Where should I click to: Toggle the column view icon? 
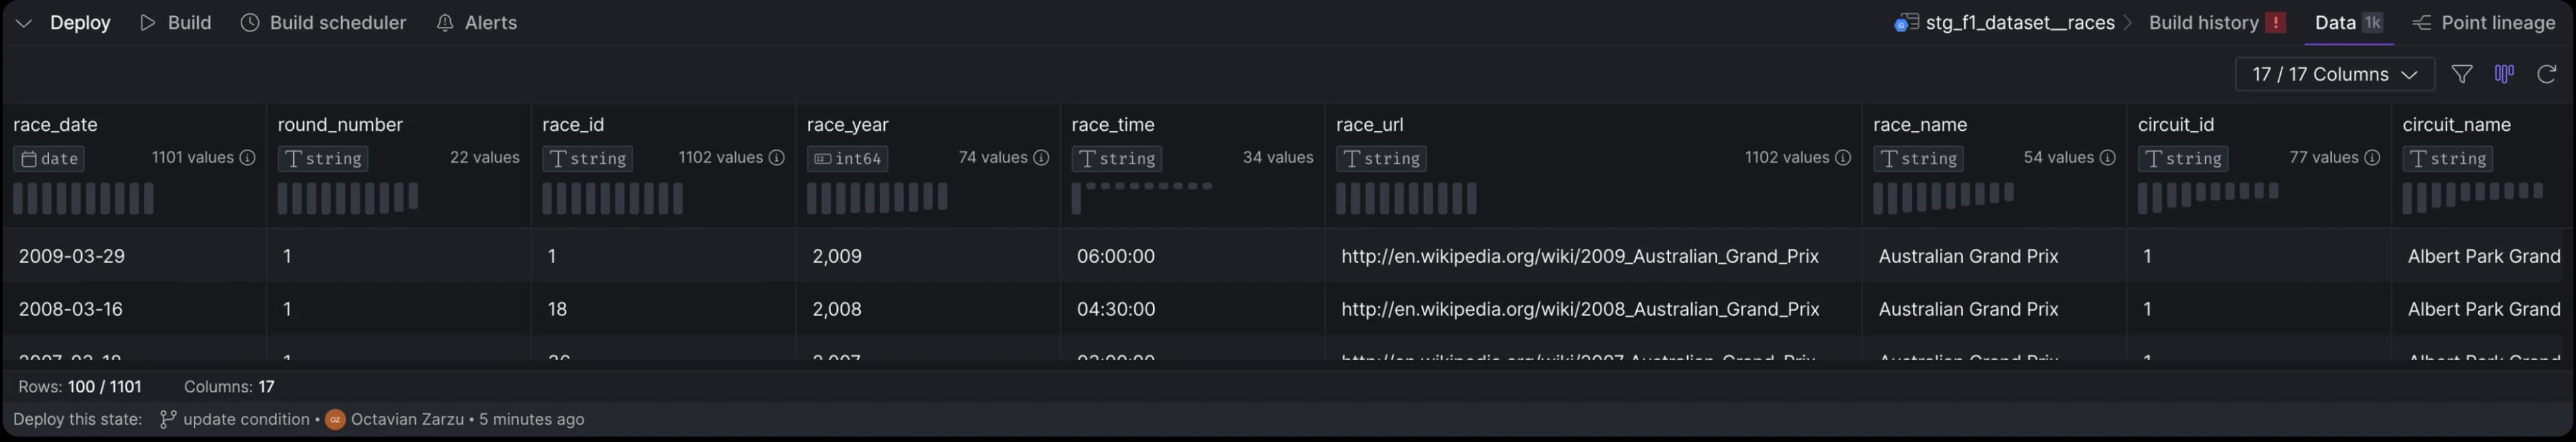(x=2504, y=74)
